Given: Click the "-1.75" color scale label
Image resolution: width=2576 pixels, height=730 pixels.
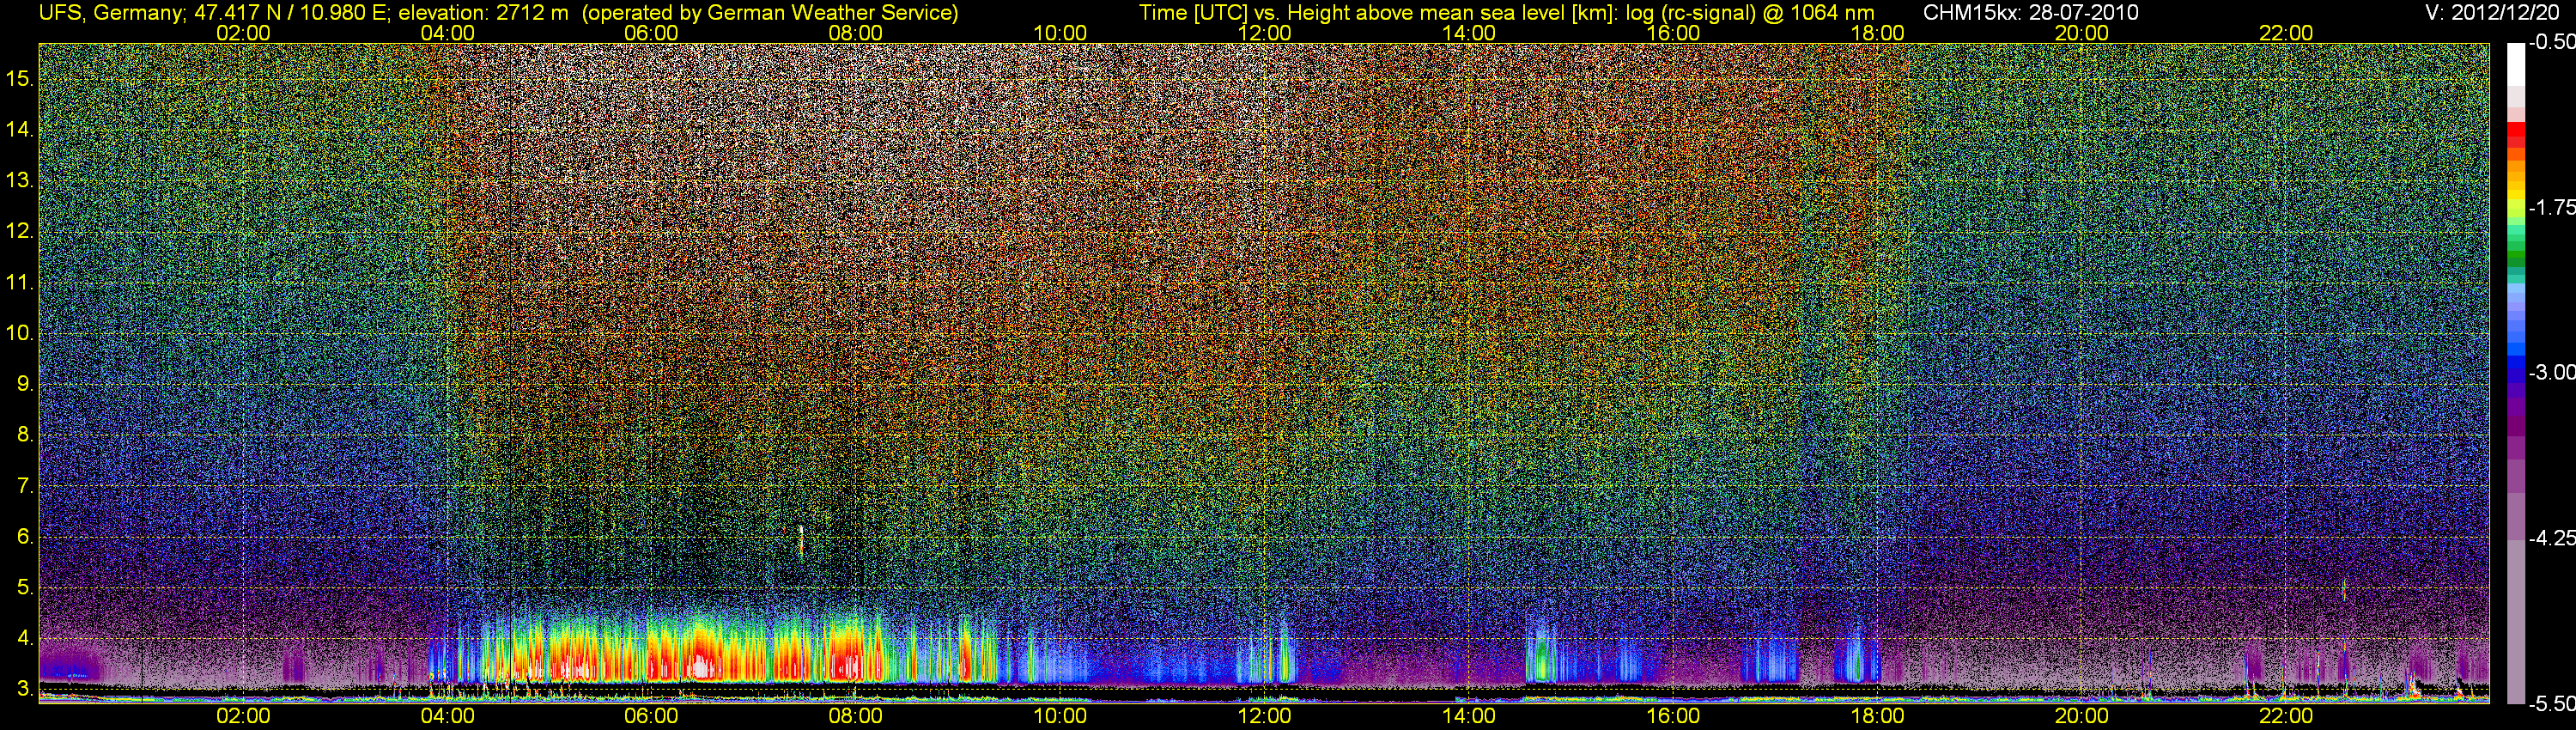Looking at the screenshot, I should click(2551, 208).
